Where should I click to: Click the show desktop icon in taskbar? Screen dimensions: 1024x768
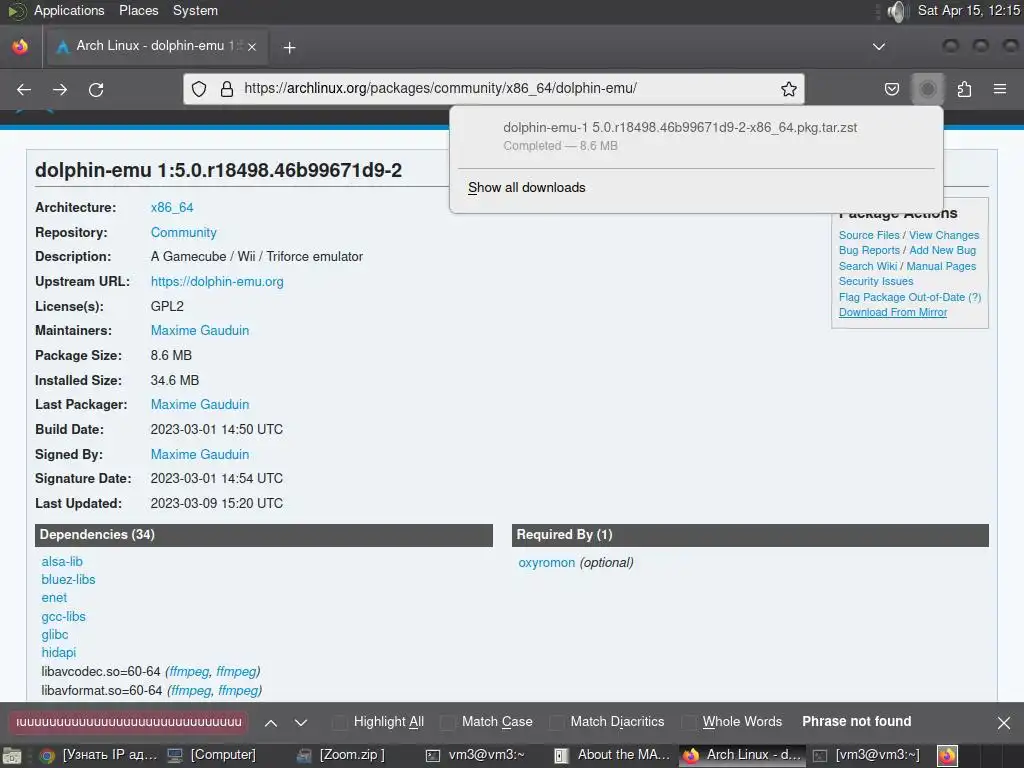coord(12,756)
